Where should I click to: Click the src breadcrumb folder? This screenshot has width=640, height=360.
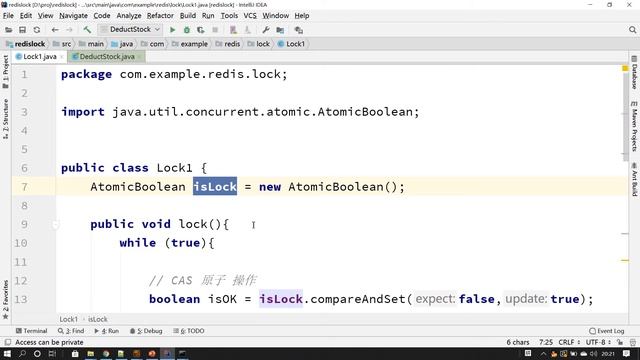click(62, 44)
